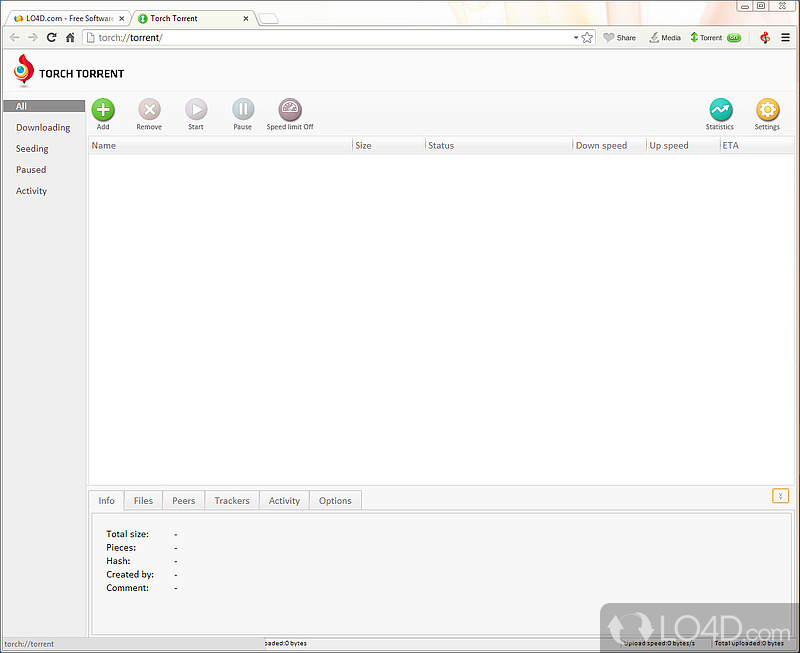The image size is (800, 653).
Task: Sort by the ETA column header
Action: point(757,145)
